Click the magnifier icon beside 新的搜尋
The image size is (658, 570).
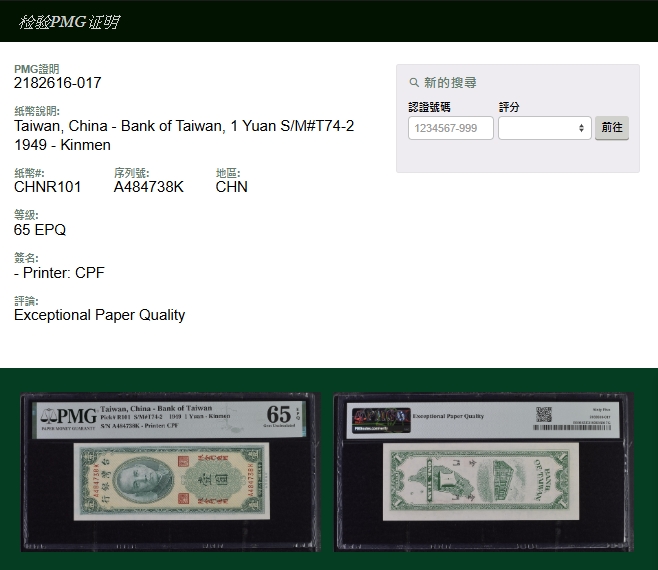click(414, 83)
